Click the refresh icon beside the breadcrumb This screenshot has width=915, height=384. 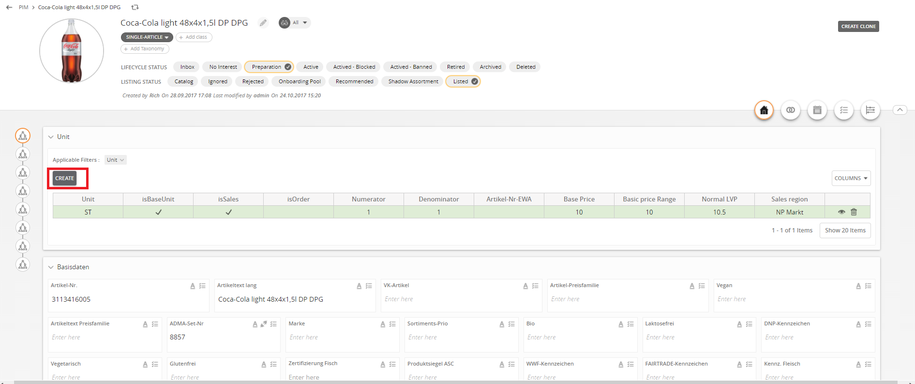[x=135, y=7]
